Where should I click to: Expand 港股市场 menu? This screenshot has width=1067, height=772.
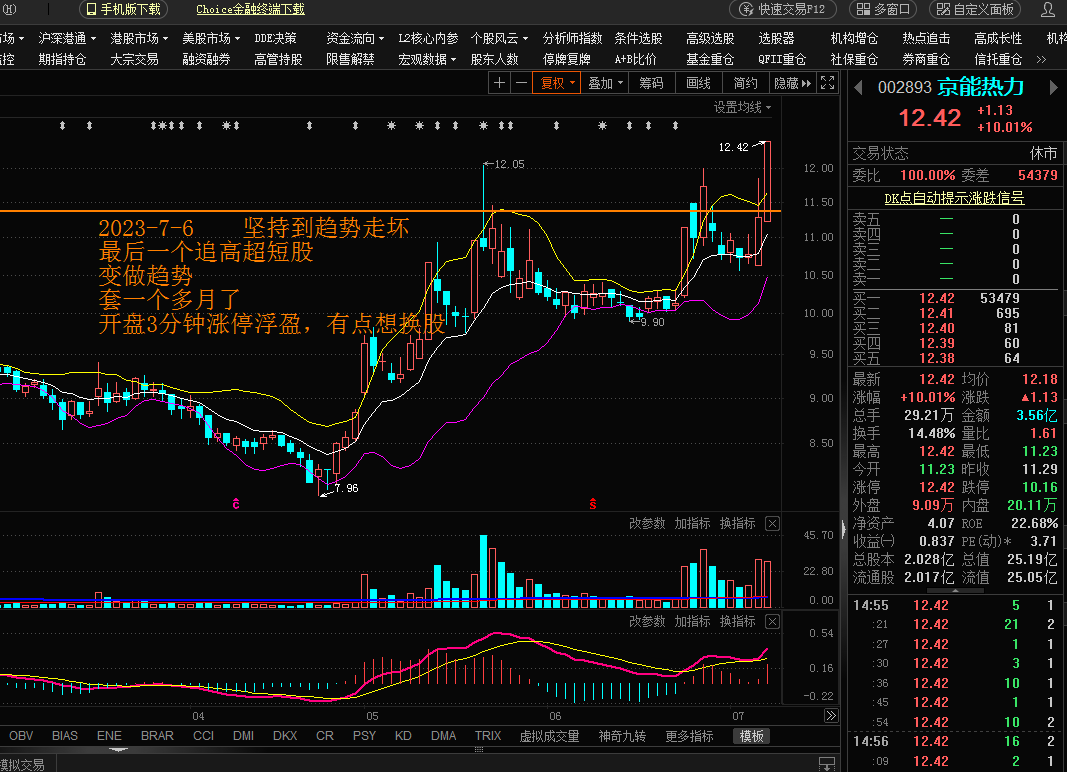(139, 38)
